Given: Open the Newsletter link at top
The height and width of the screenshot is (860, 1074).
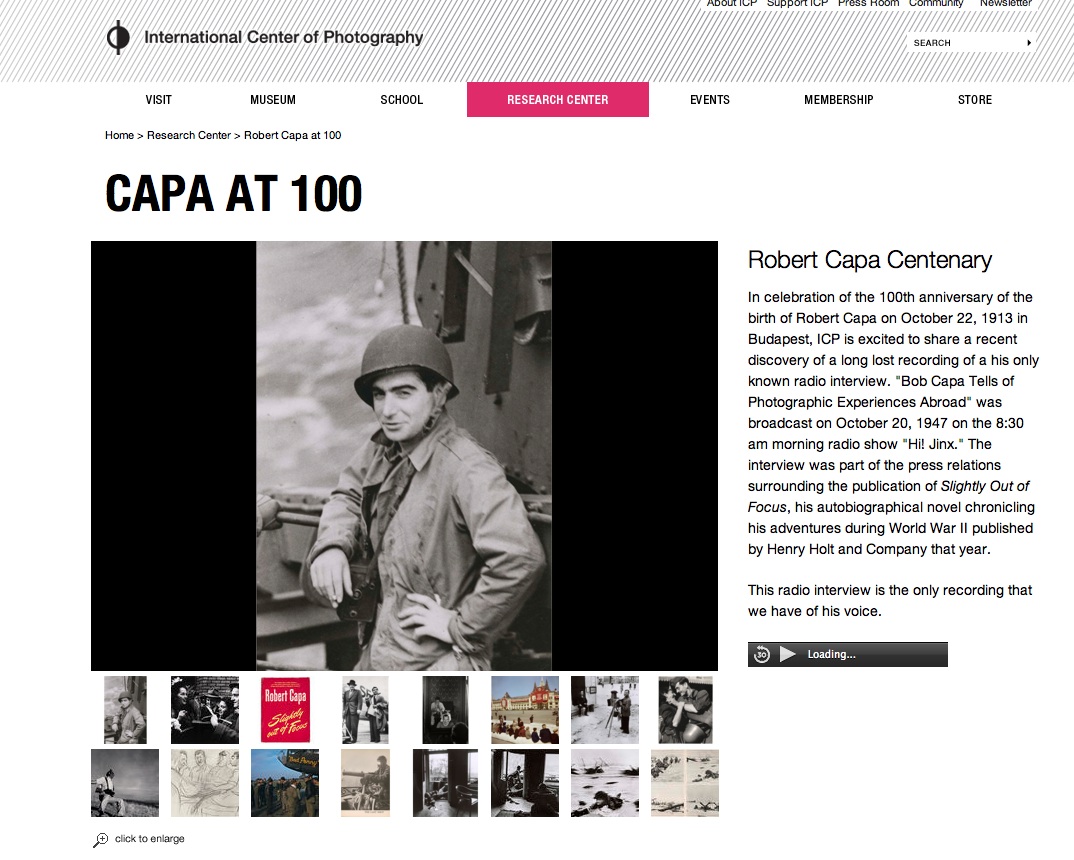Looking at the screenshot, I should click(1005, 4).
